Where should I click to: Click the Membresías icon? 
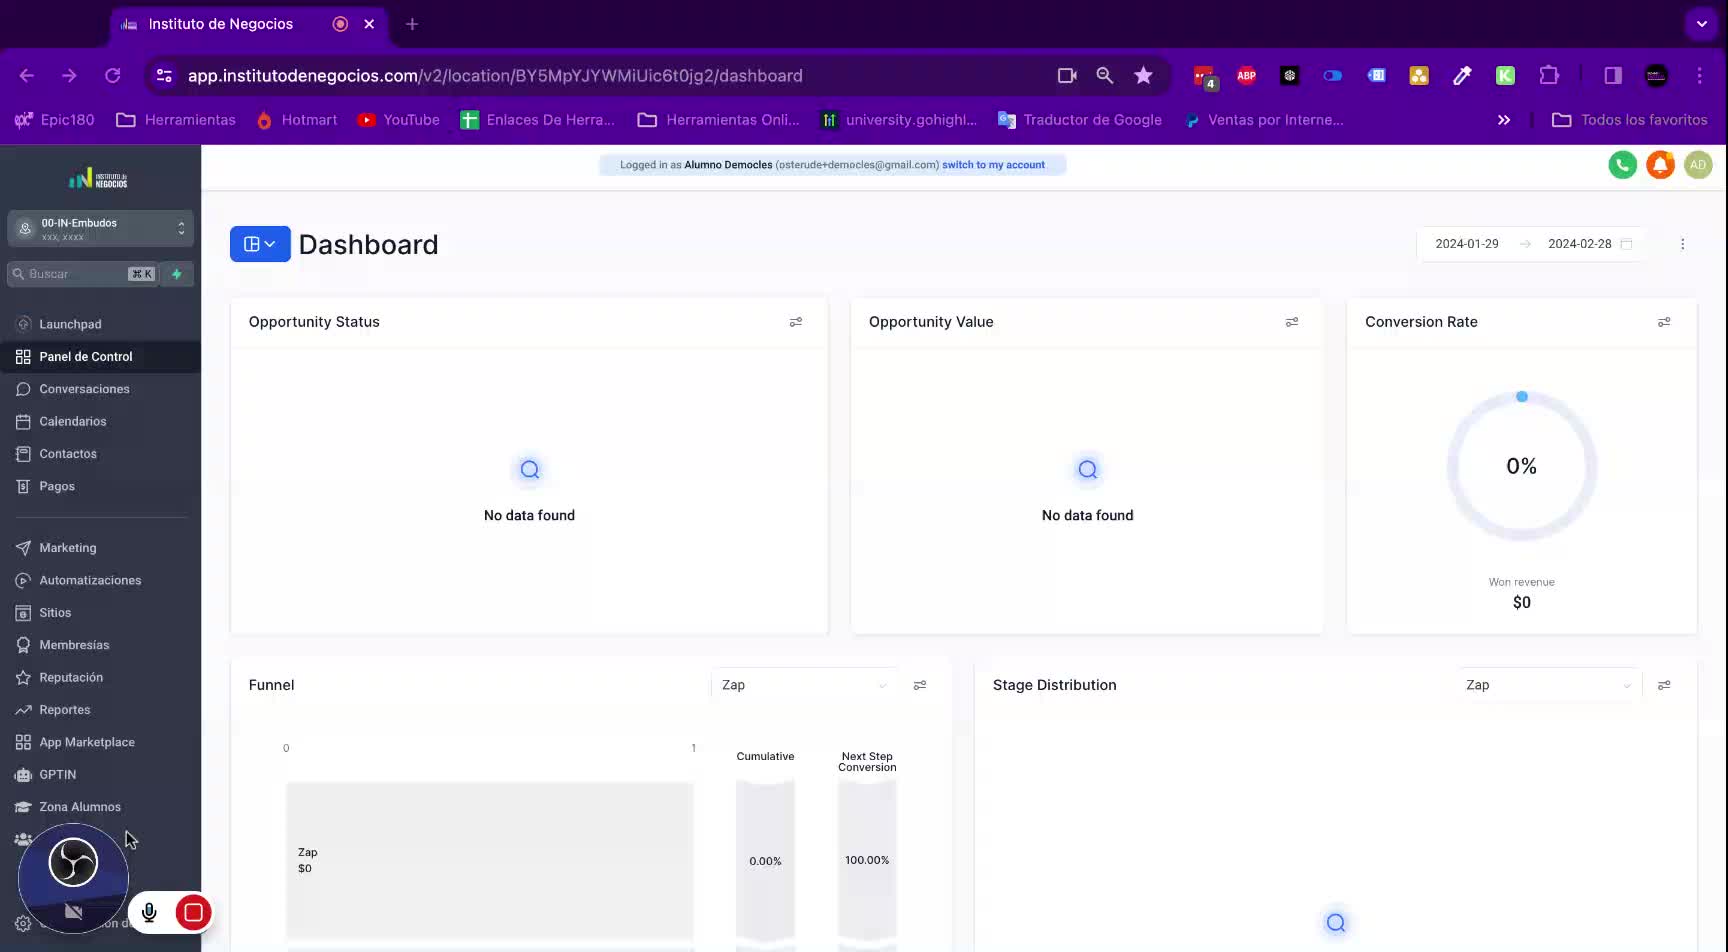tap(23, 645)
